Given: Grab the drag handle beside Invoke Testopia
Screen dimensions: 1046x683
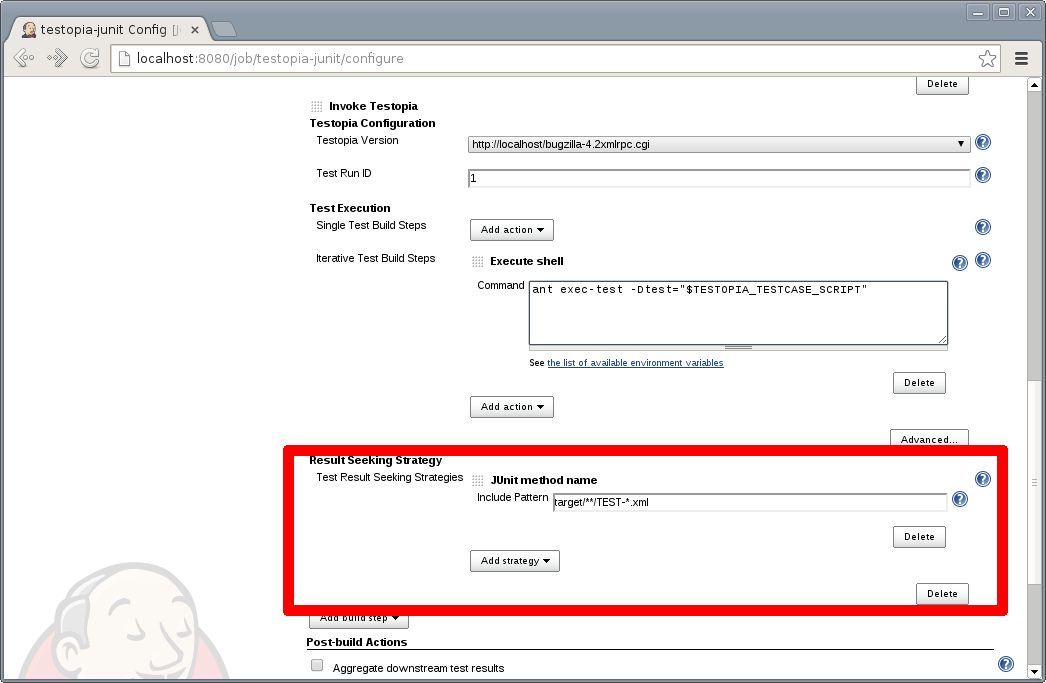Looking at the screenshot, I should [x=317, y=107].
